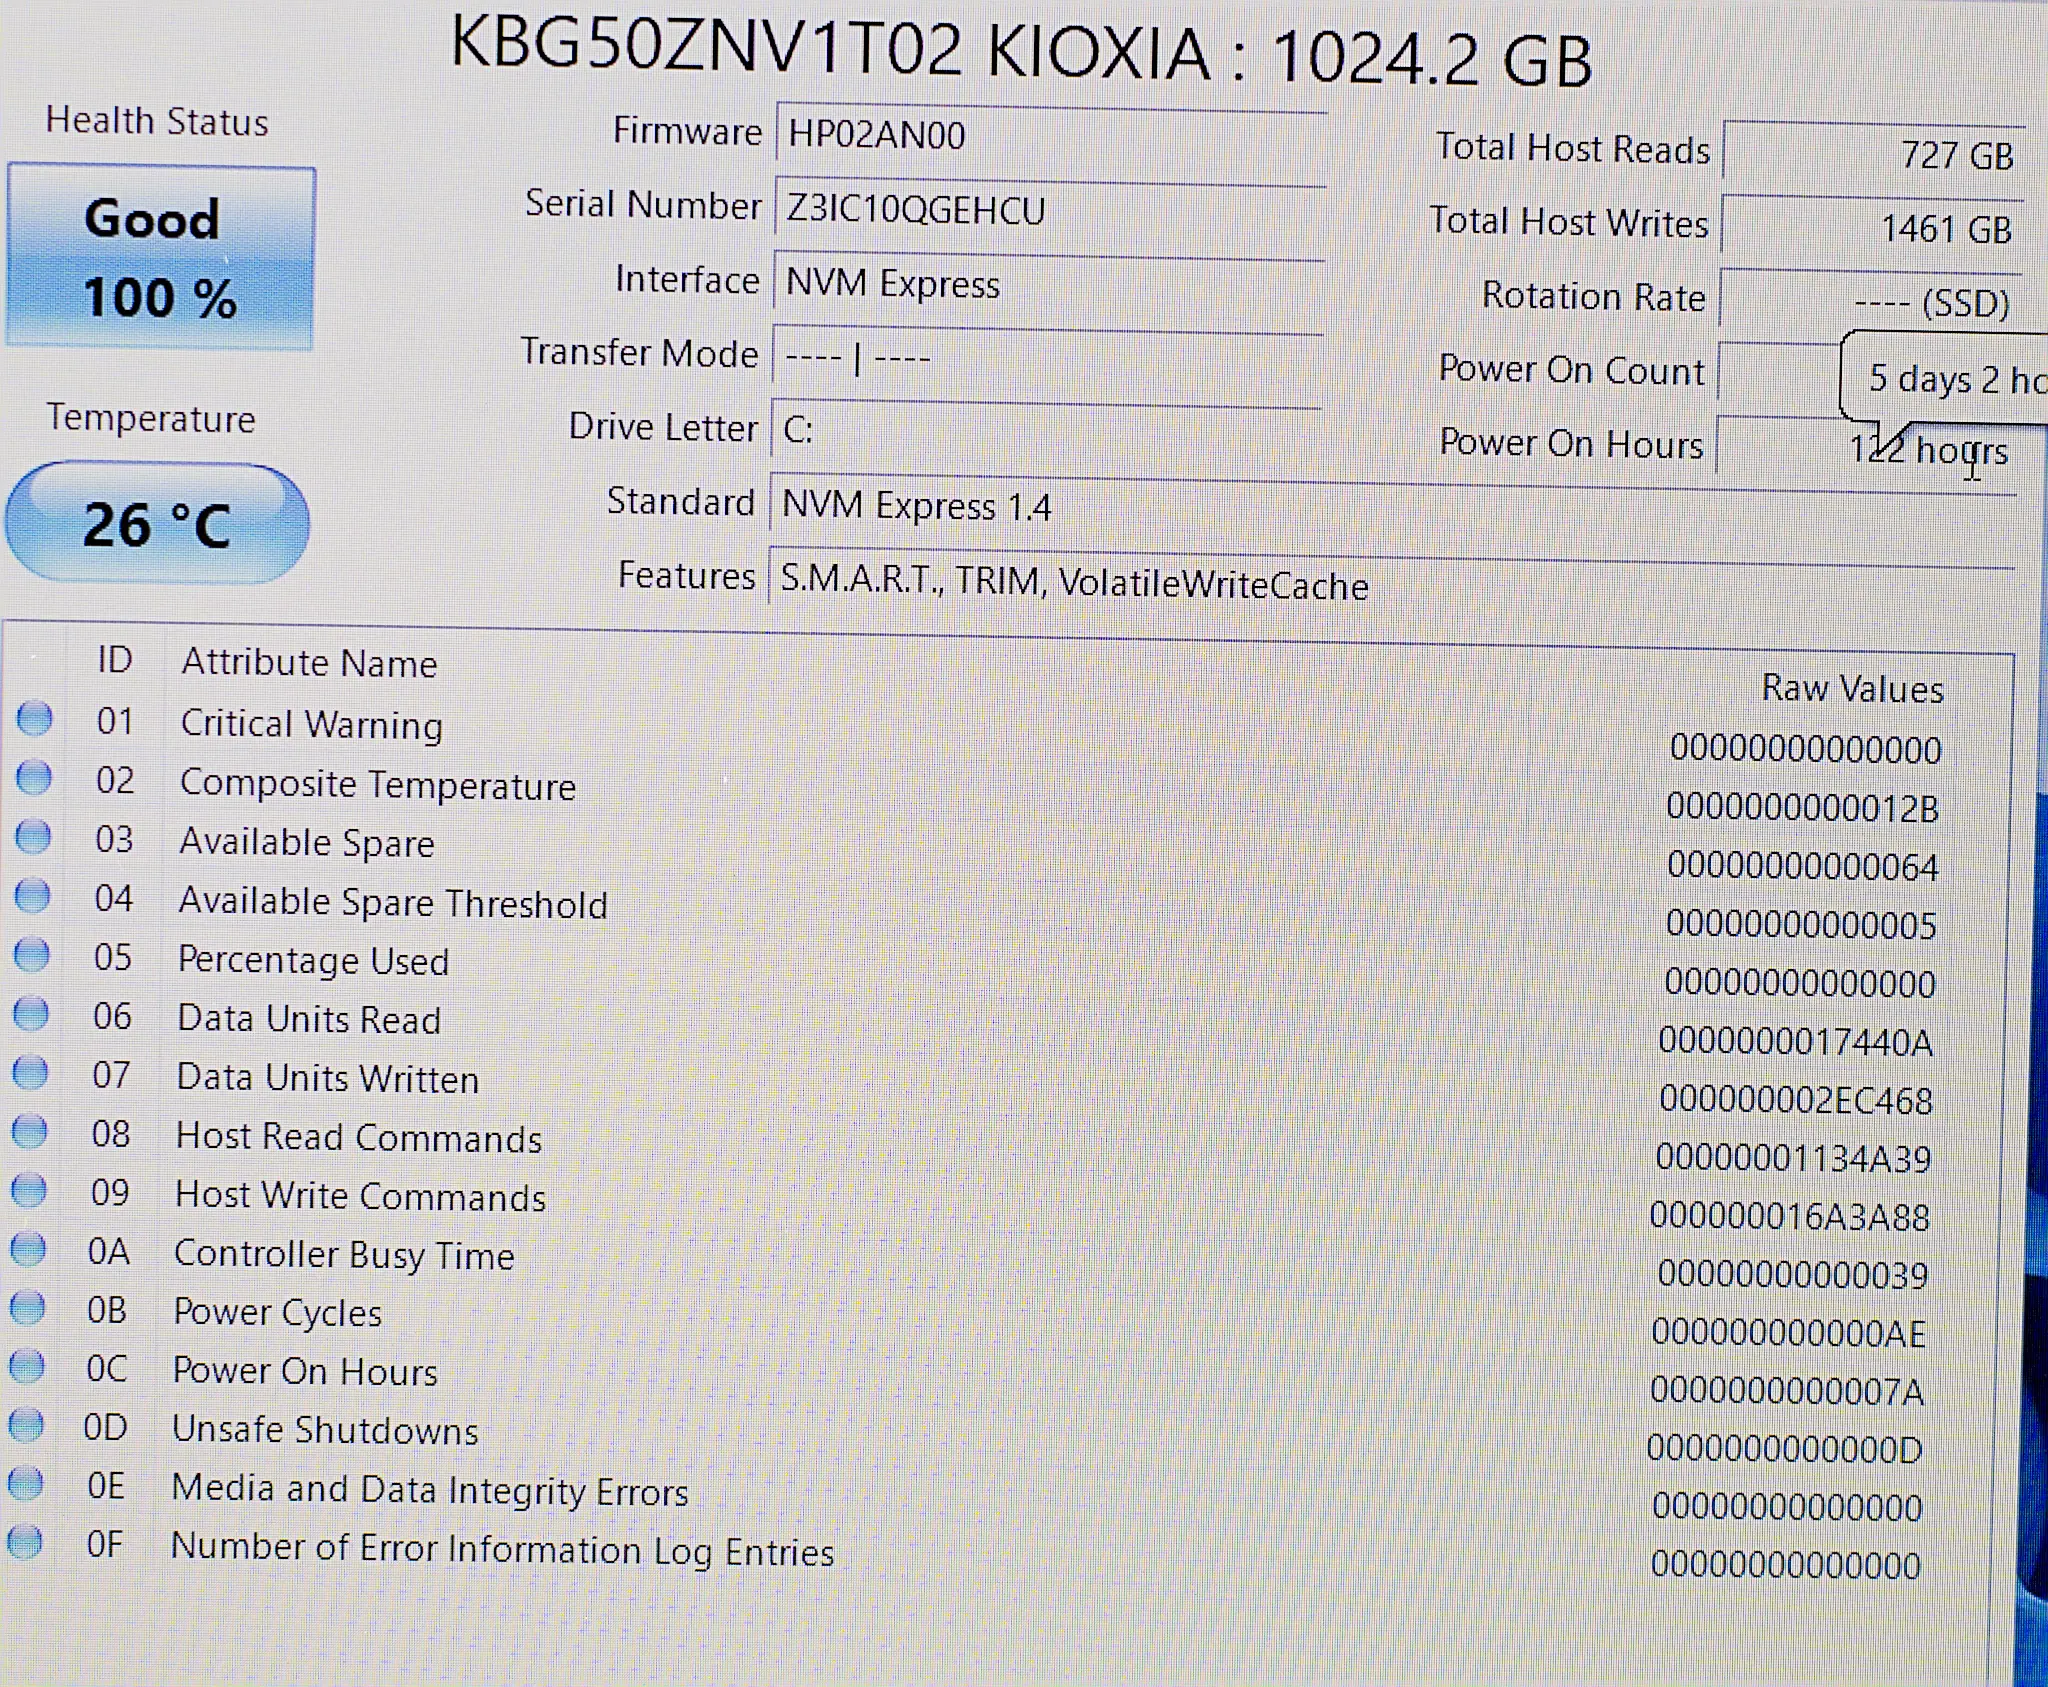This screenshot has width=2048, height=1687.
Task: Click status icon for Error Information Log Entries row
Action: click(25, 1542)
